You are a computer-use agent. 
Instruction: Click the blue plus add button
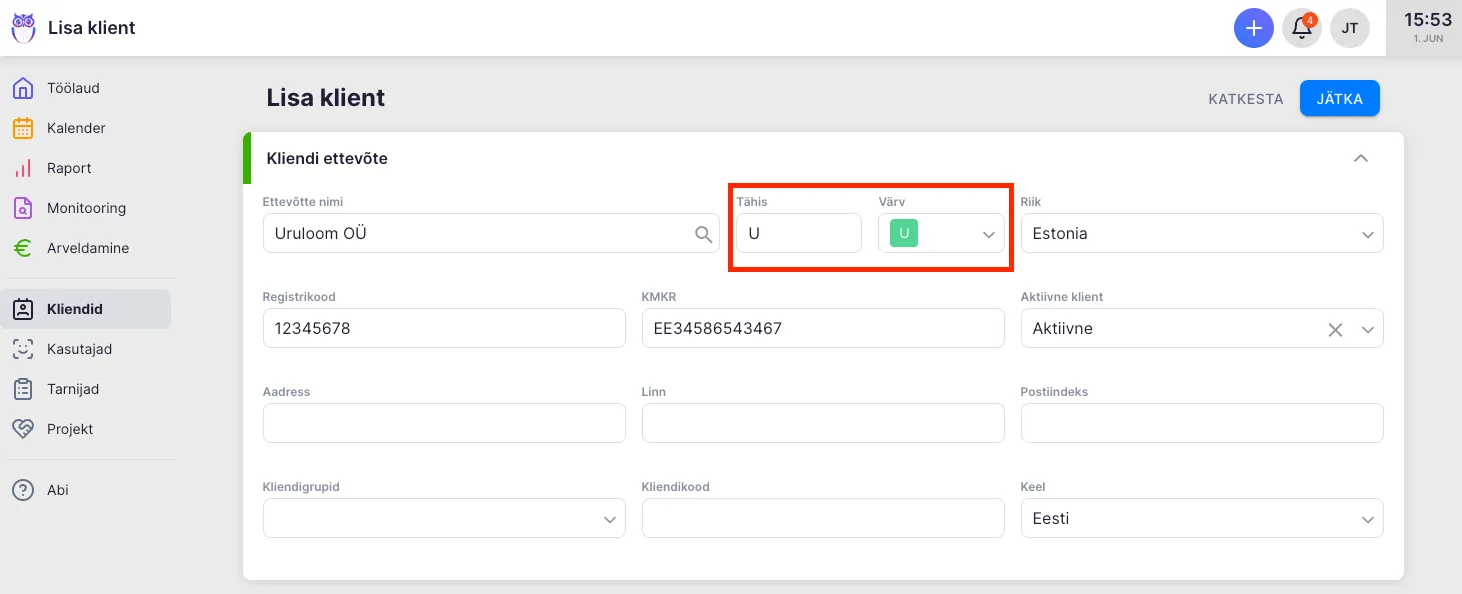[1253, 28]
